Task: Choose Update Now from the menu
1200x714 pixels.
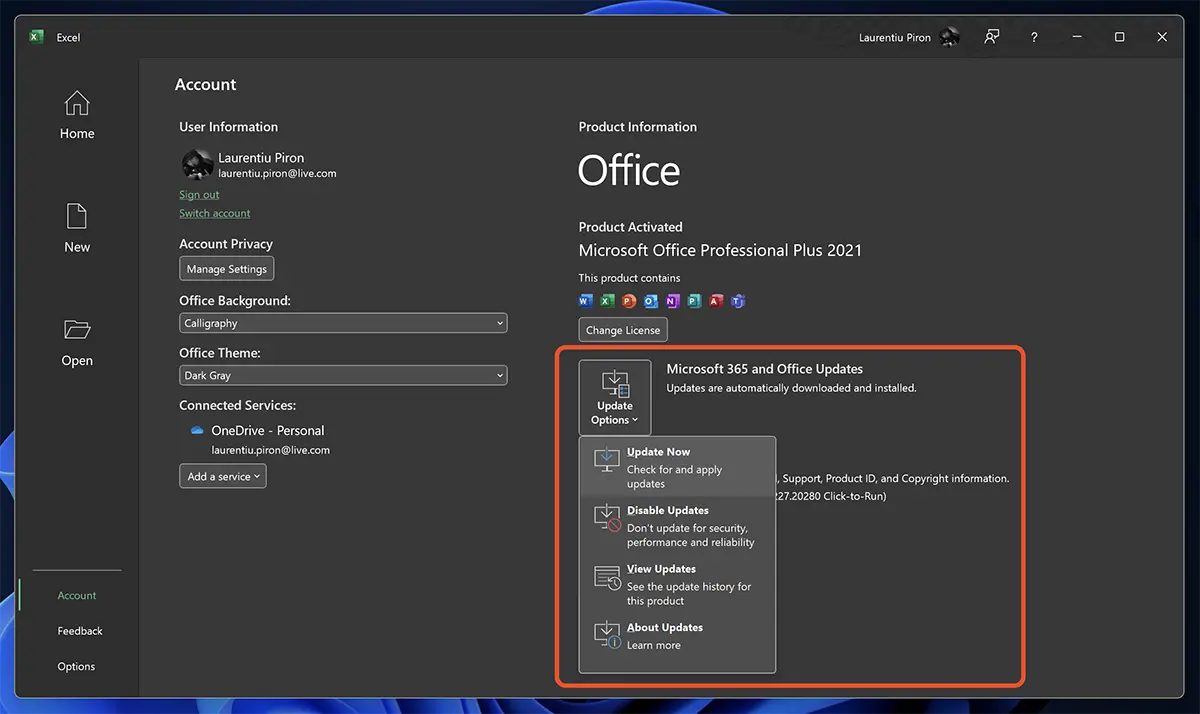Action: point(677,467)
